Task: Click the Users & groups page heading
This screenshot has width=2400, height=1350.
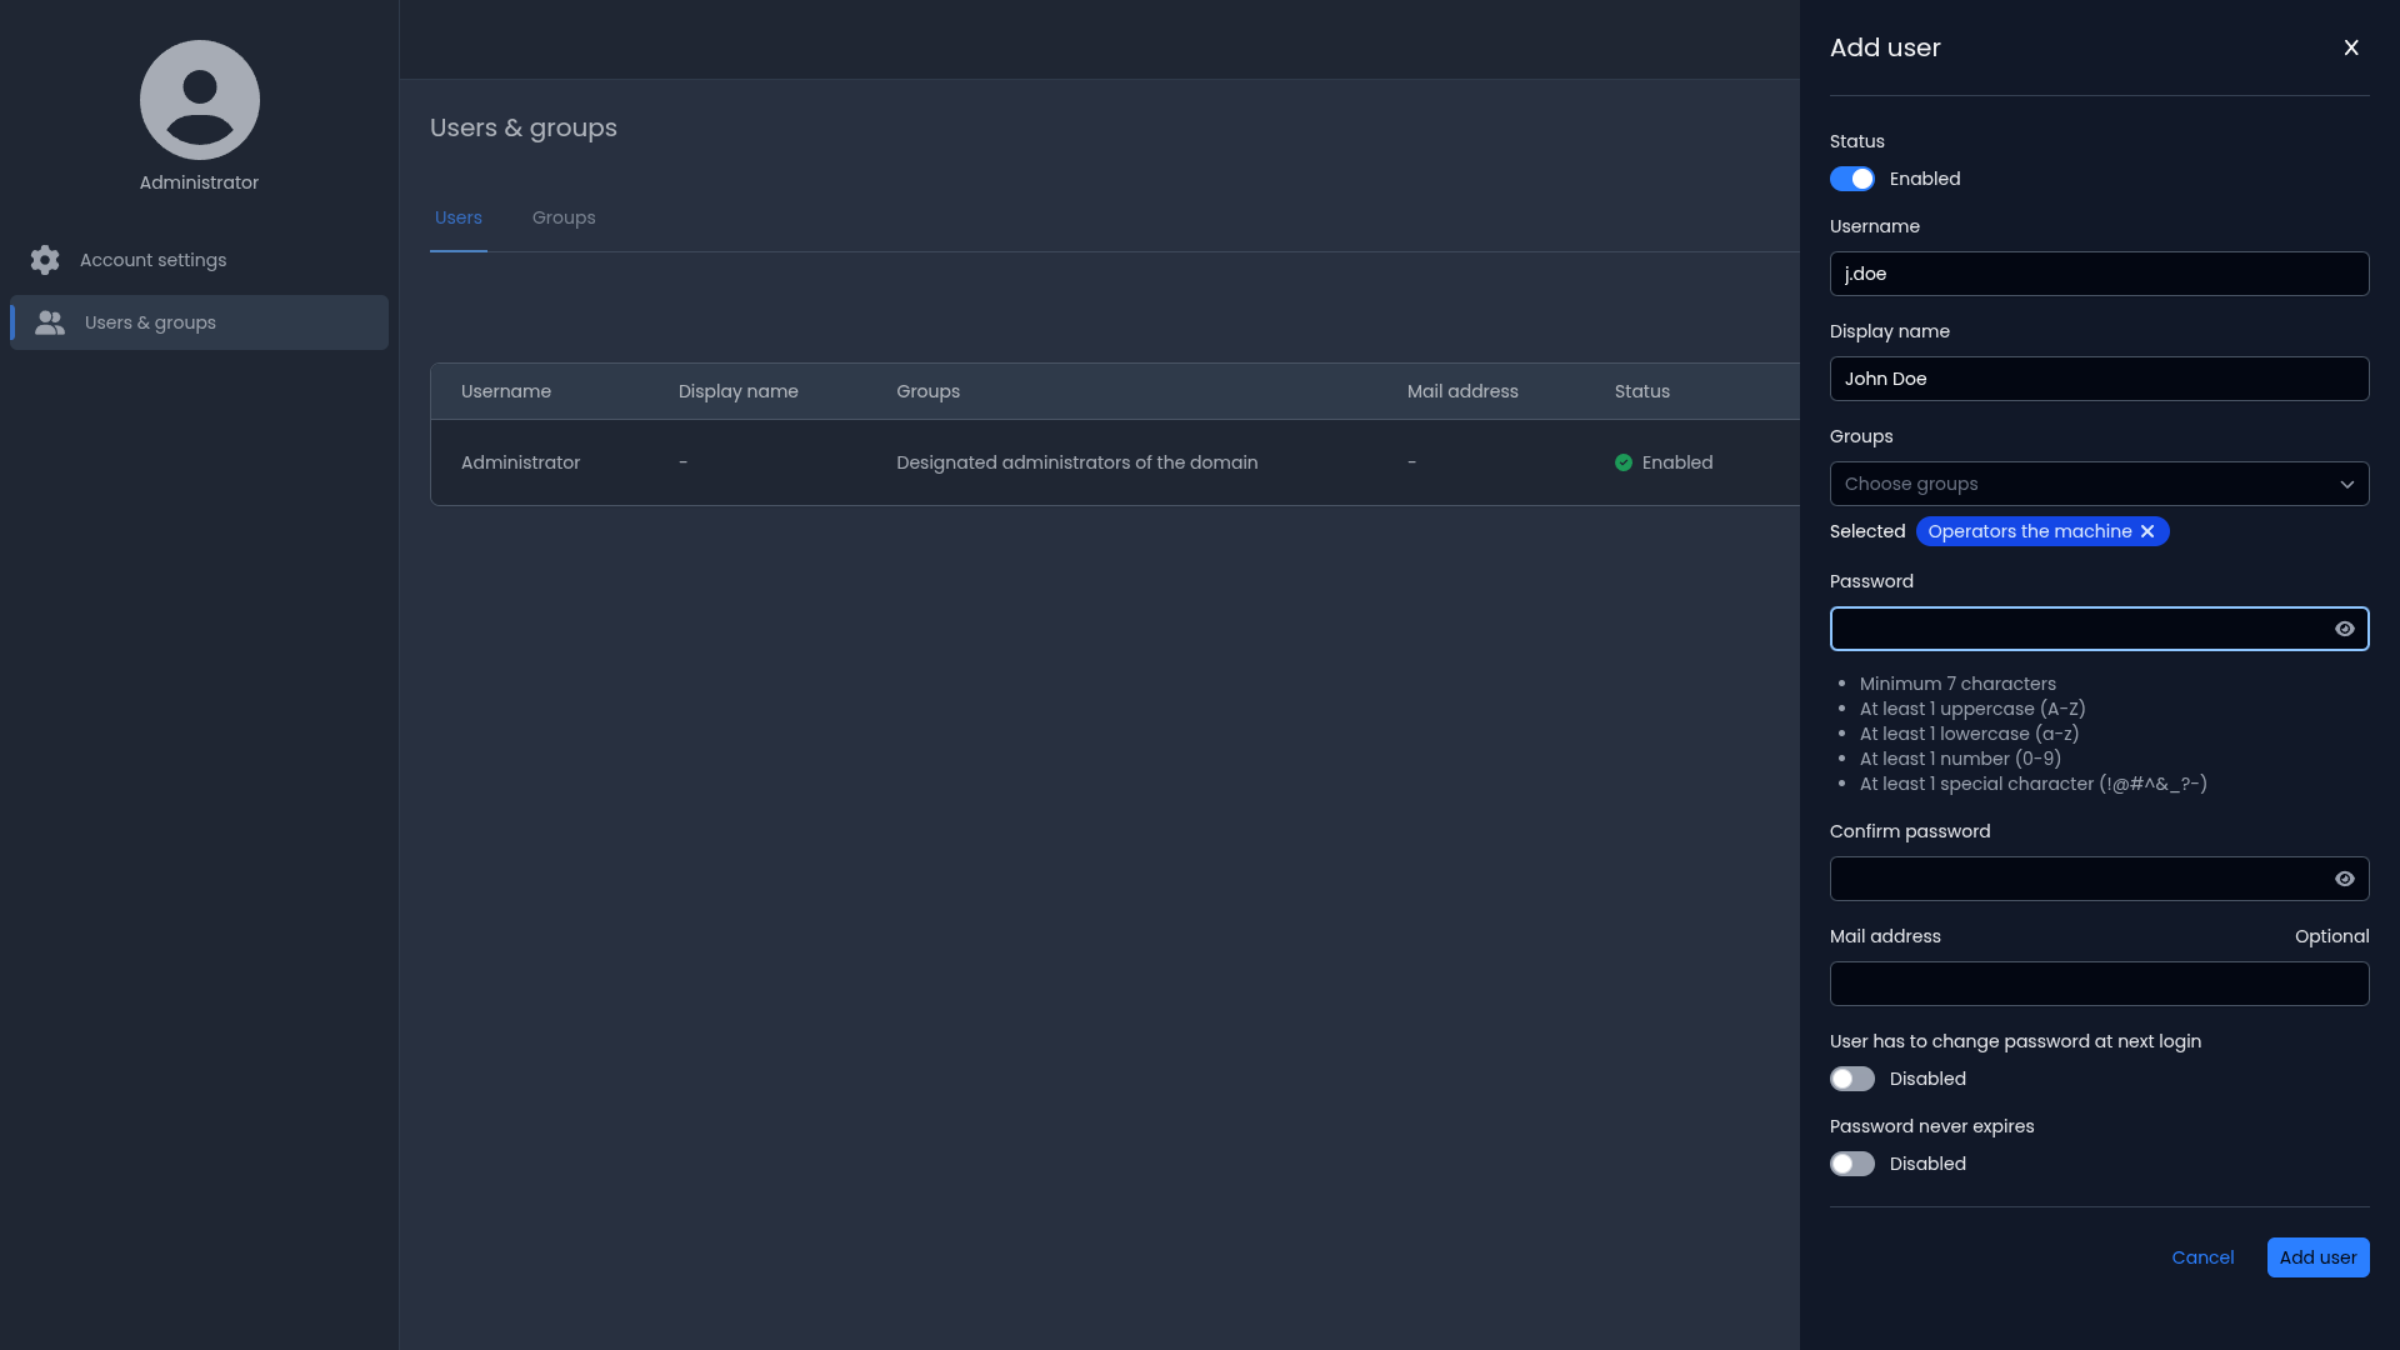Action: point(523,128)
